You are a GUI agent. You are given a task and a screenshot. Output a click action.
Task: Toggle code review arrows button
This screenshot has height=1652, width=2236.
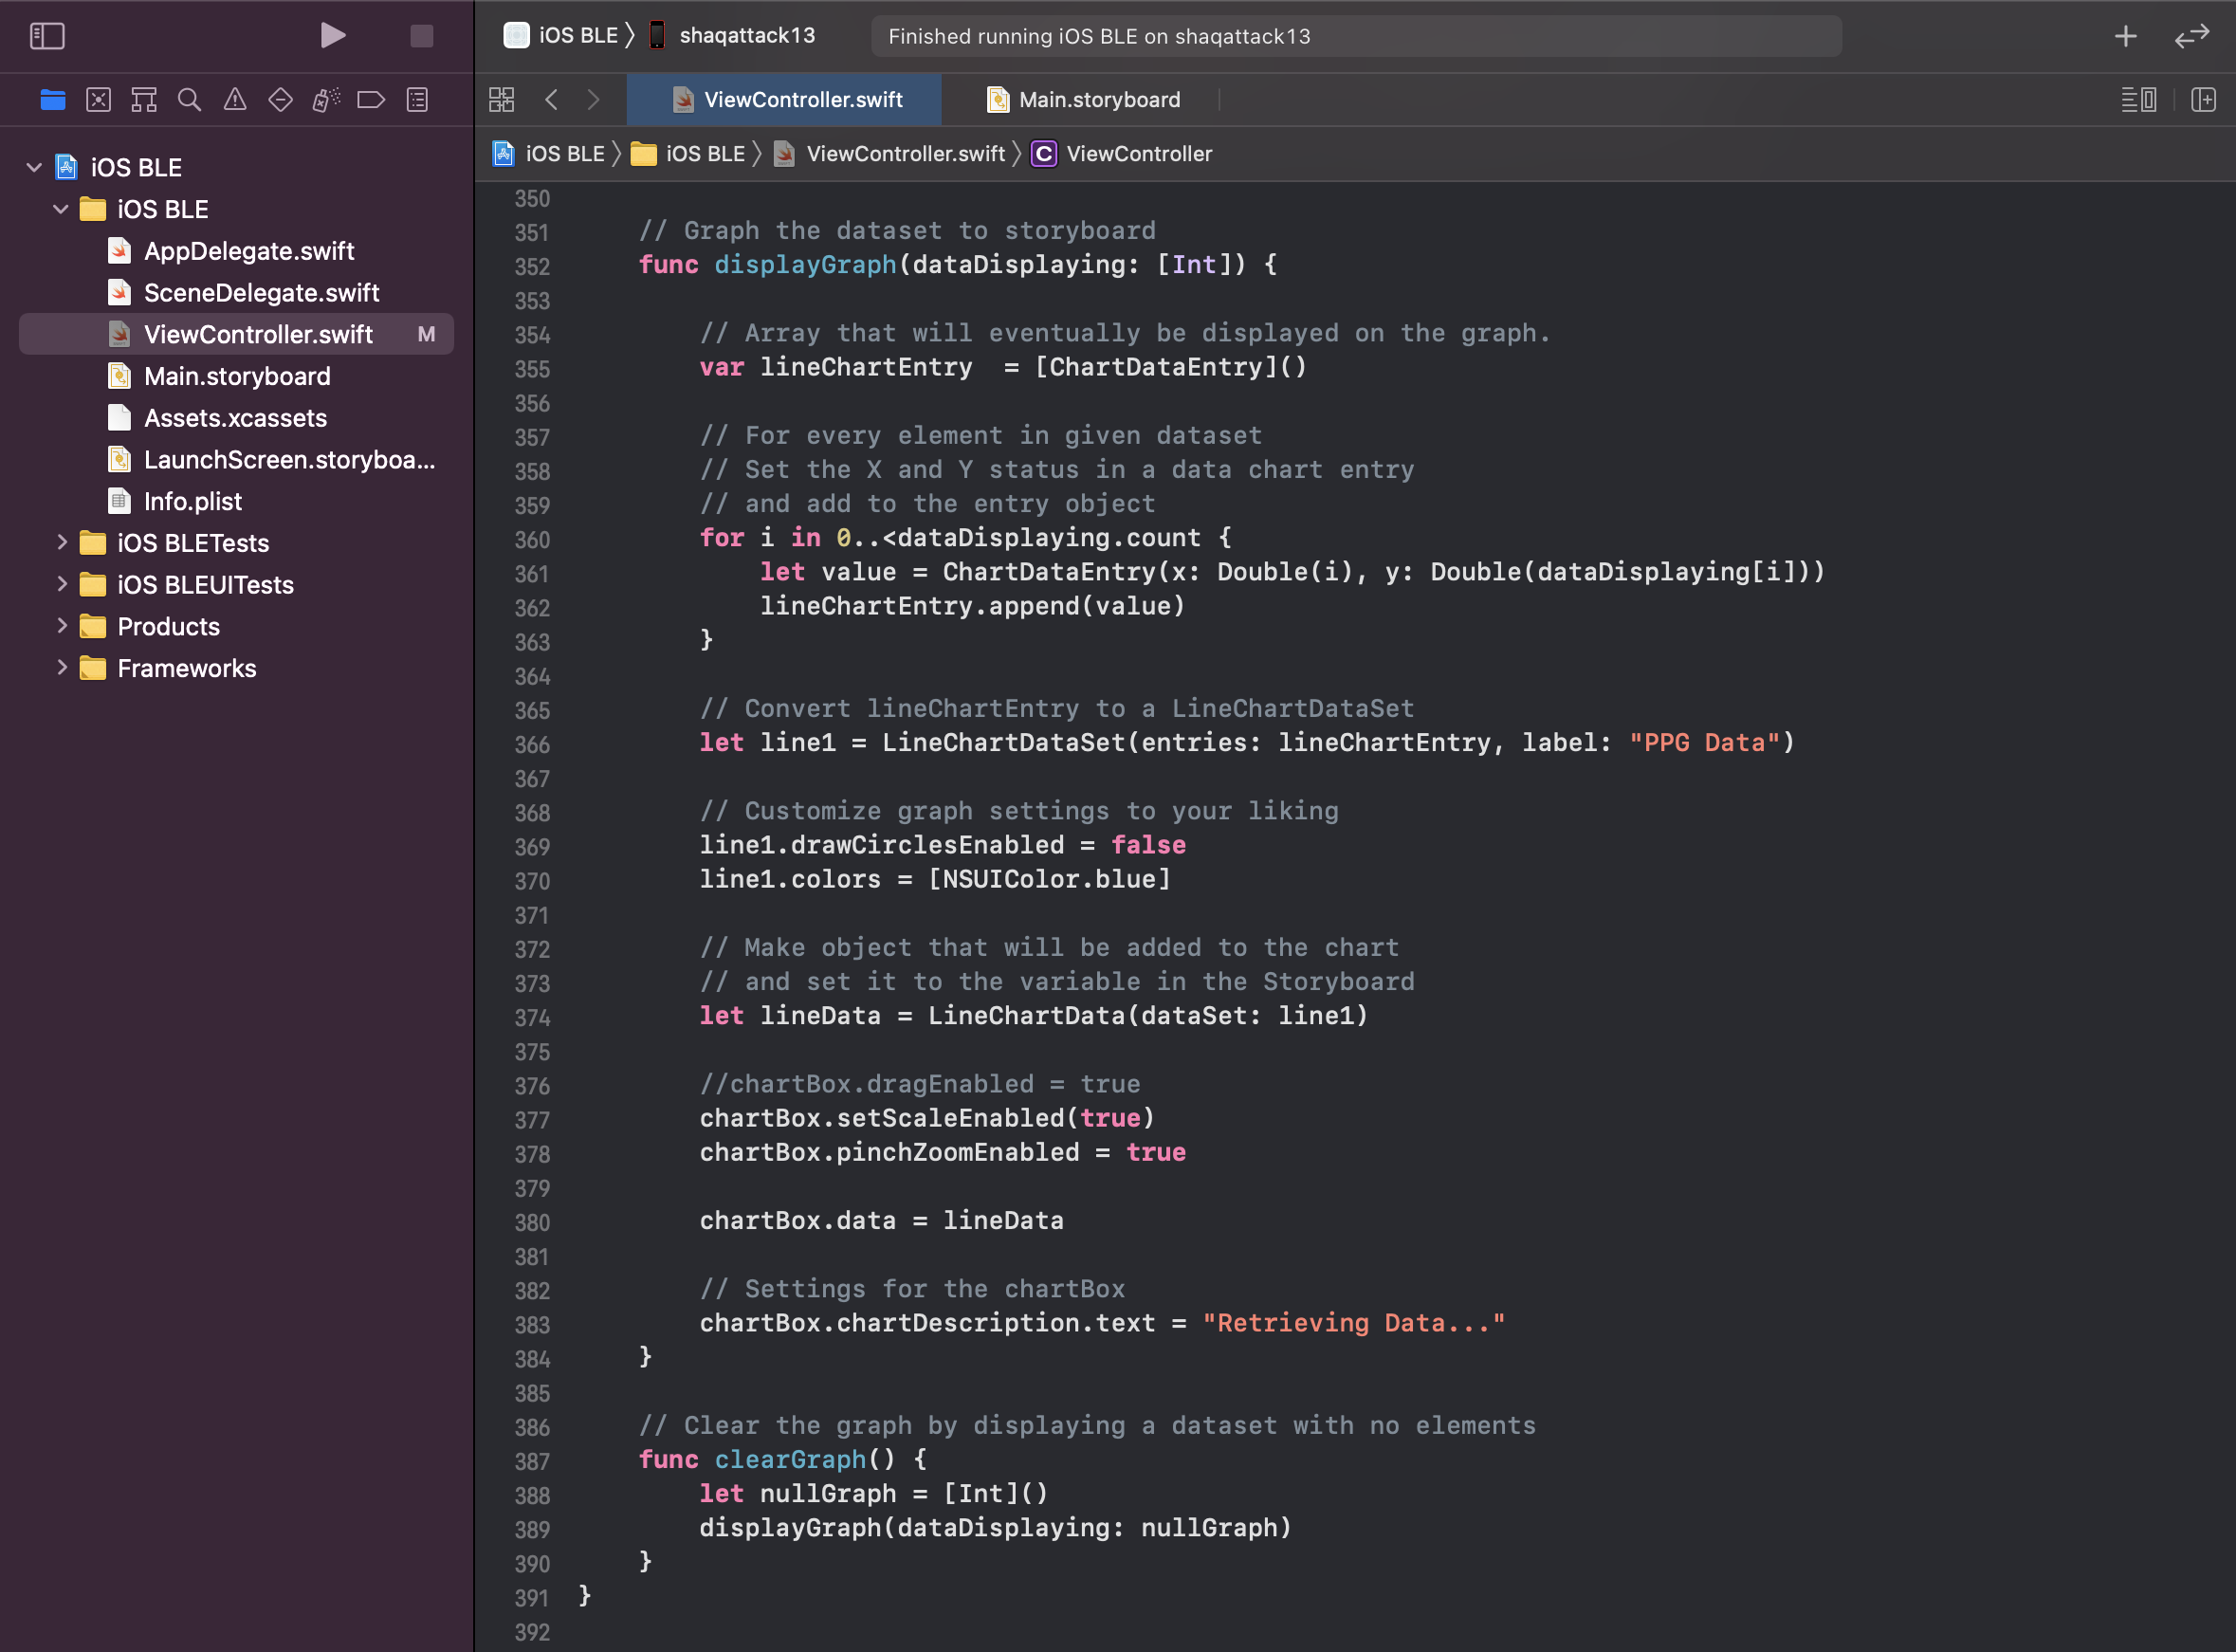[x=2192, y=36]
